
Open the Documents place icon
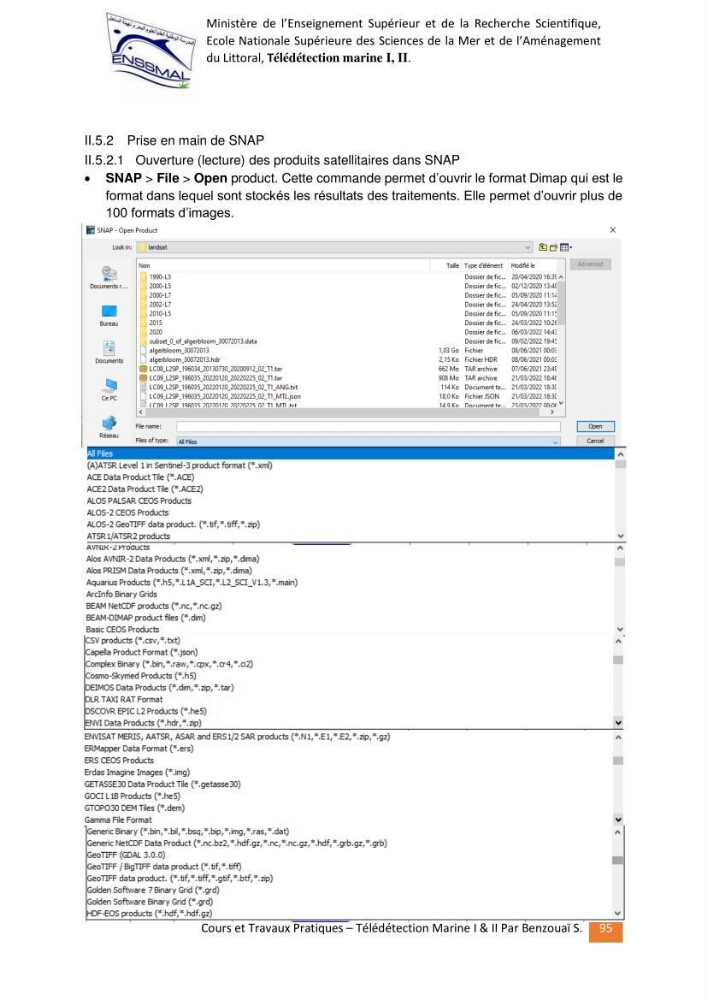(109, 348)
